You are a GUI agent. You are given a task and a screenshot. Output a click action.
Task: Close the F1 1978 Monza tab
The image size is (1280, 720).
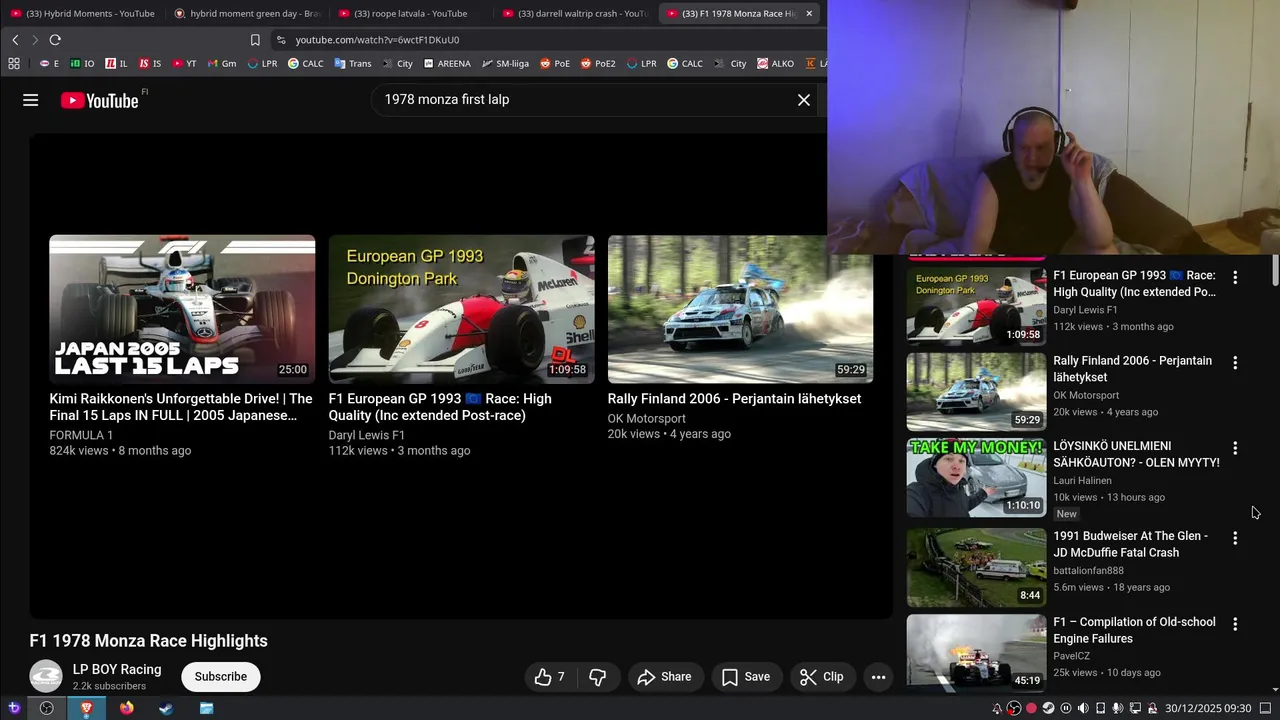[809, 13]
